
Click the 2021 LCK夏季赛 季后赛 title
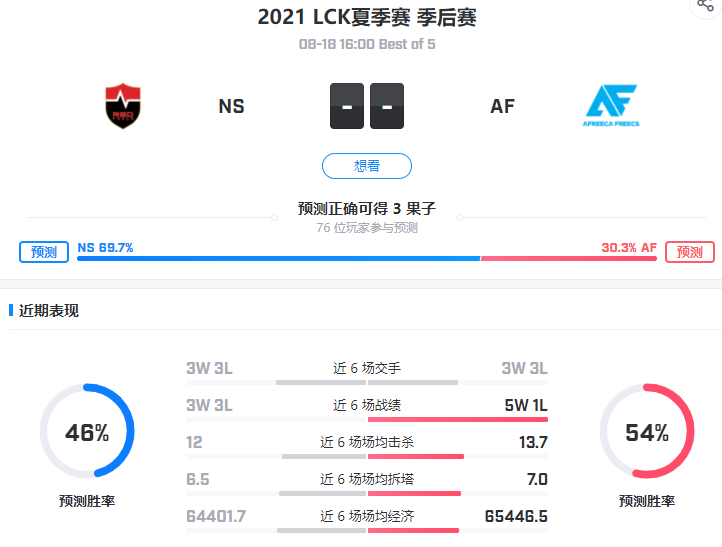tap(367, 17)
